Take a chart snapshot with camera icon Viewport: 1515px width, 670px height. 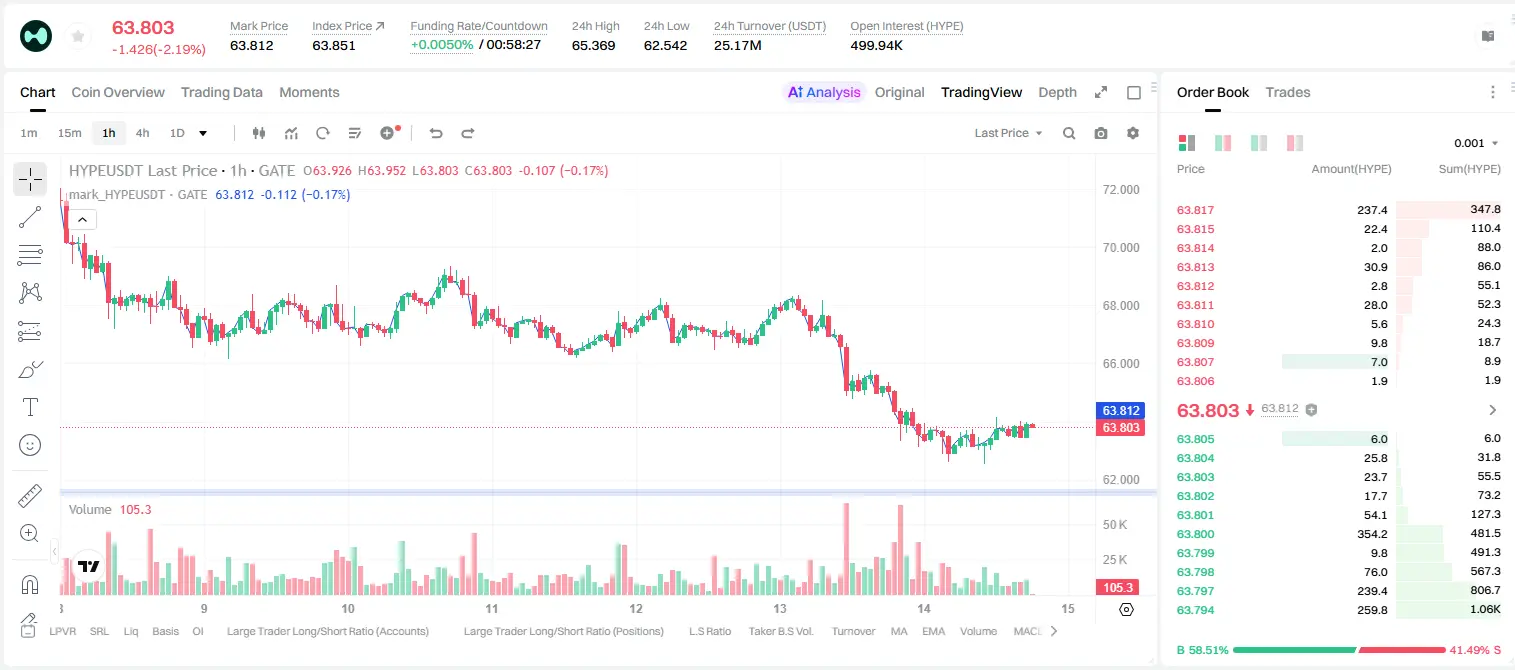tap(1101, 133)
